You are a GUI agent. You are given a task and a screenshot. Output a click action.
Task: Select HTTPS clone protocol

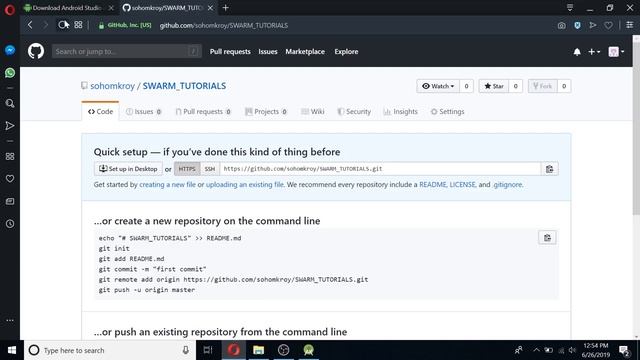tap(187, 169)
